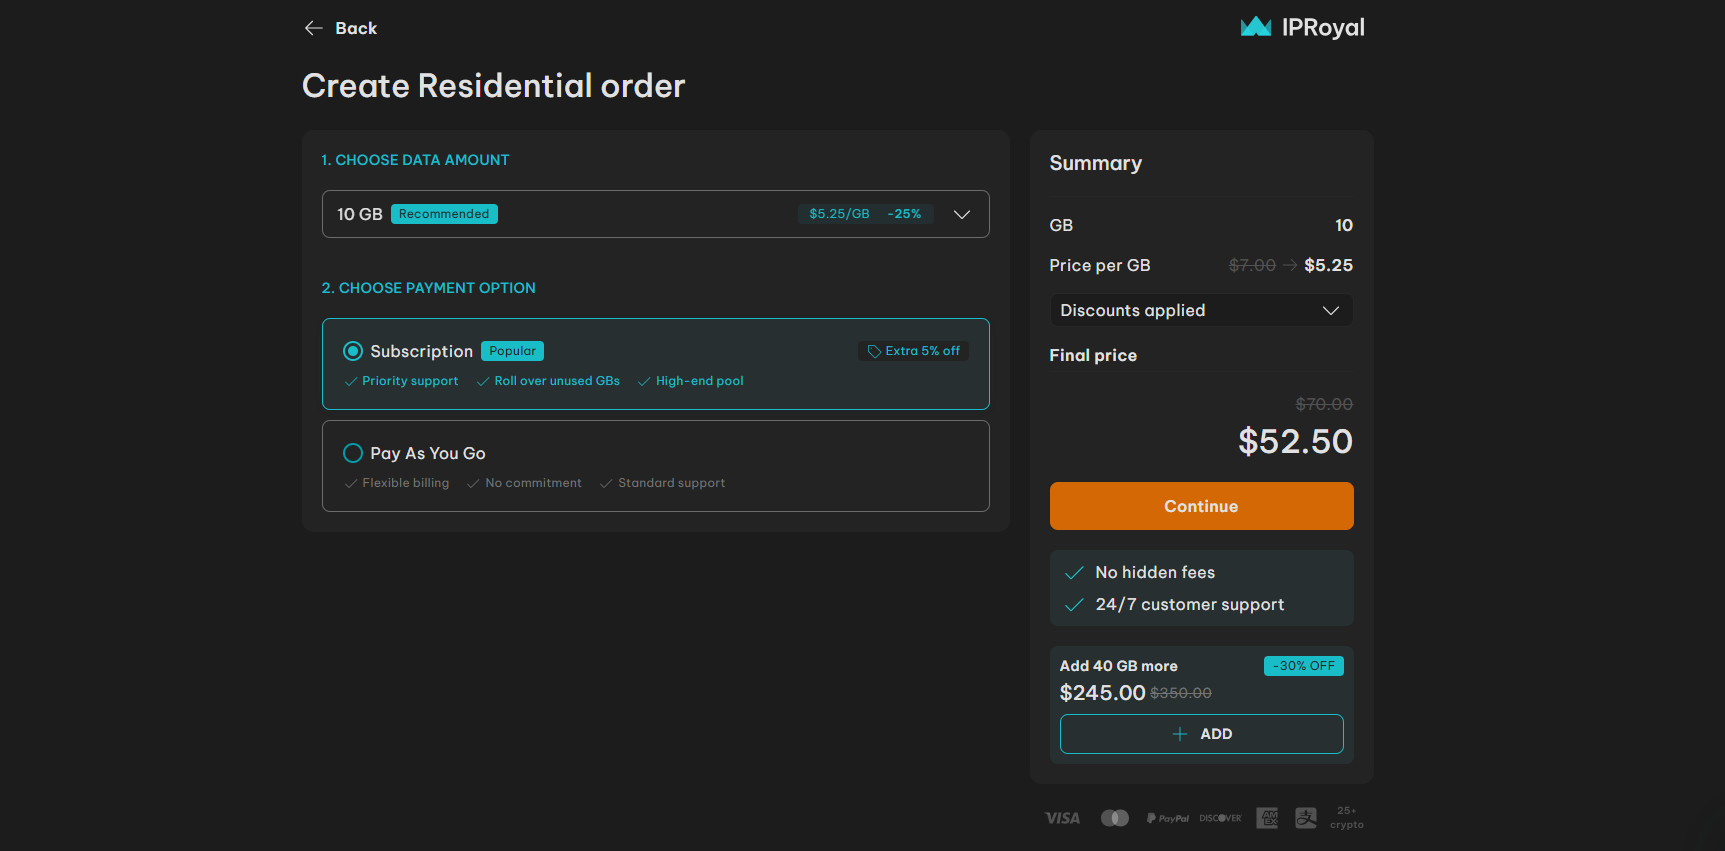This screenshot has width=1725, height=851.
Task: Click the 25+ crypto payment label
Action: pyautogui.click(x=1347, y=818)
